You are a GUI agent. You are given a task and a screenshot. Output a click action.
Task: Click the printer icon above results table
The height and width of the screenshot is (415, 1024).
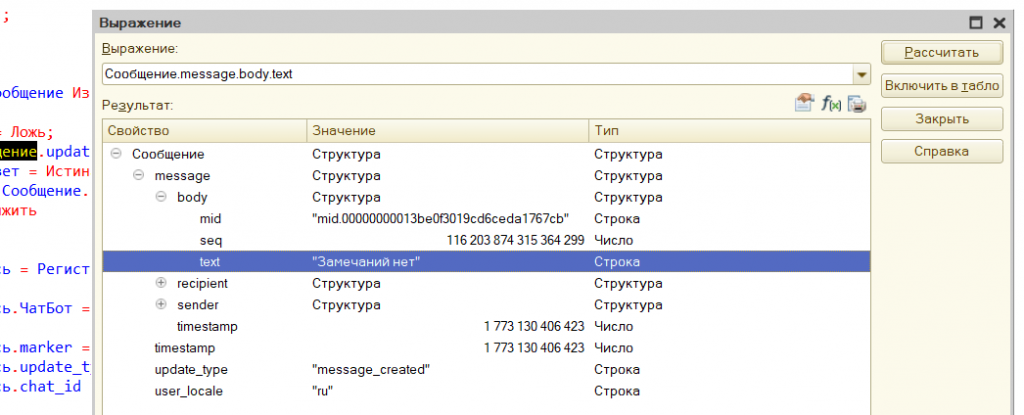tap(857, 103)
